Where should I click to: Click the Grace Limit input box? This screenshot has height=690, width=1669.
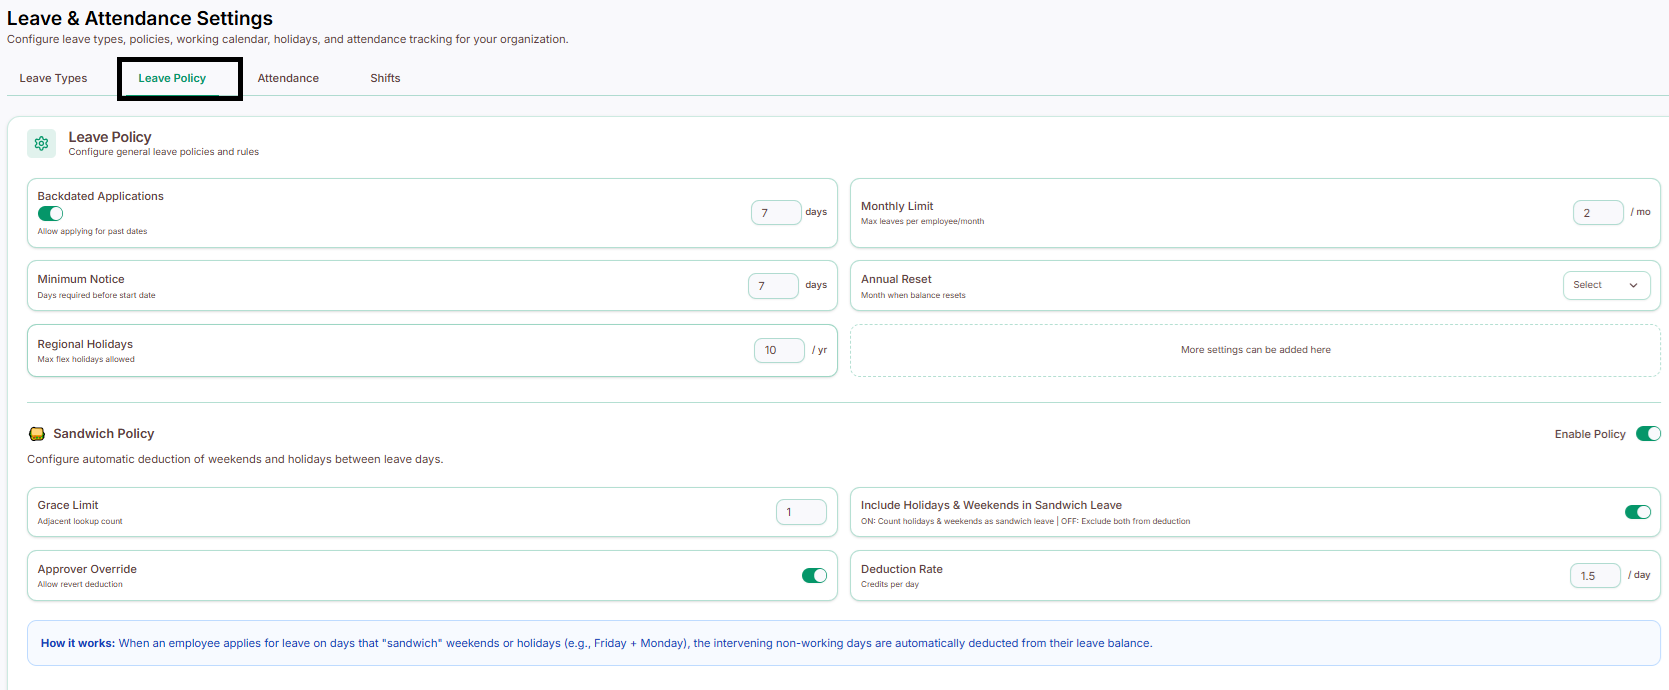coord(801,512)
